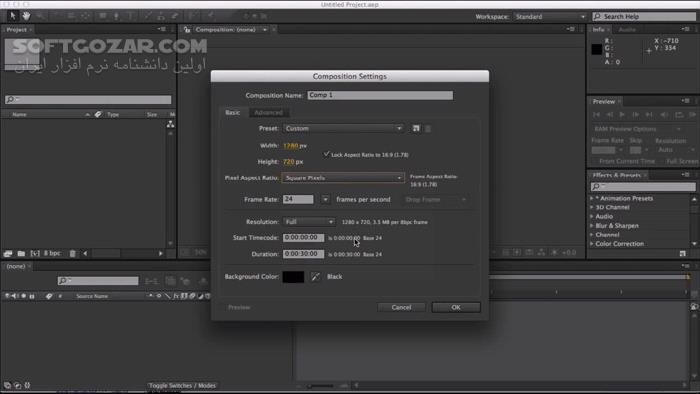Select the Selection arrow tool
Viewport: 700px width, 394px height.
coord(12,16)
